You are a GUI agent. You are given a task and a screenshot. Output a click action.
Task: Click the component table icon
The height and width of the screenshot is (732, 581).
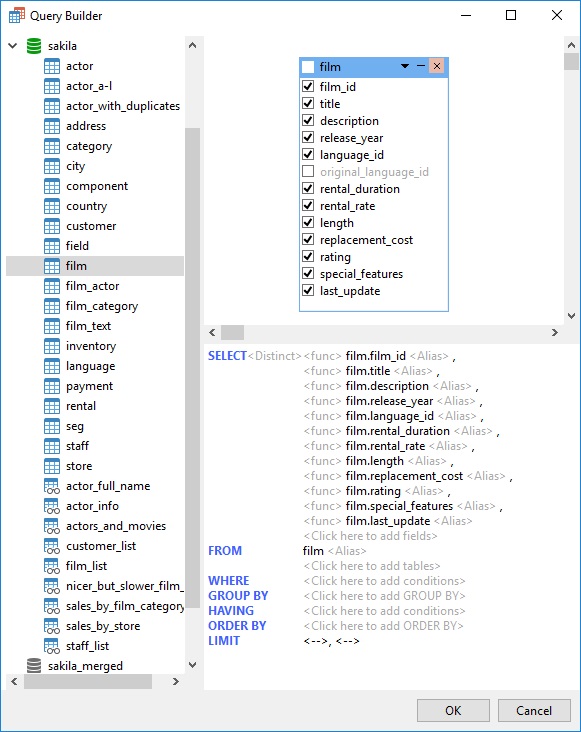52,186
